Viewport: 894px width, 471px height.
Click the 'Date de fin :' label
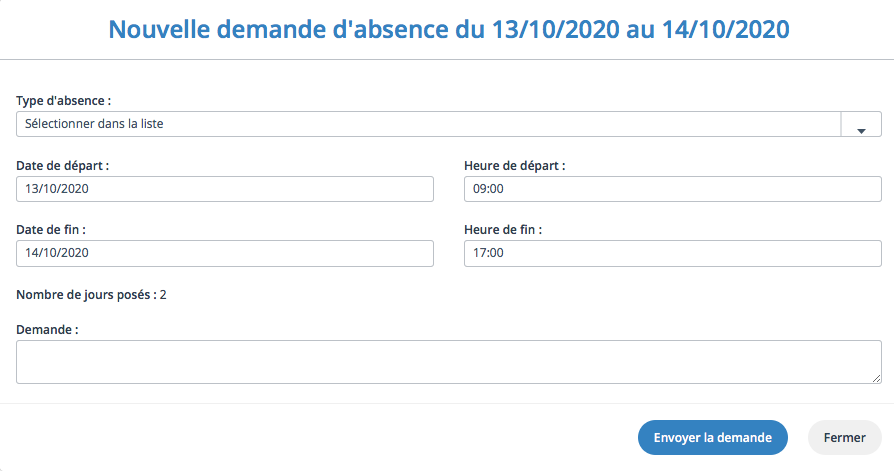click(51, 230)
